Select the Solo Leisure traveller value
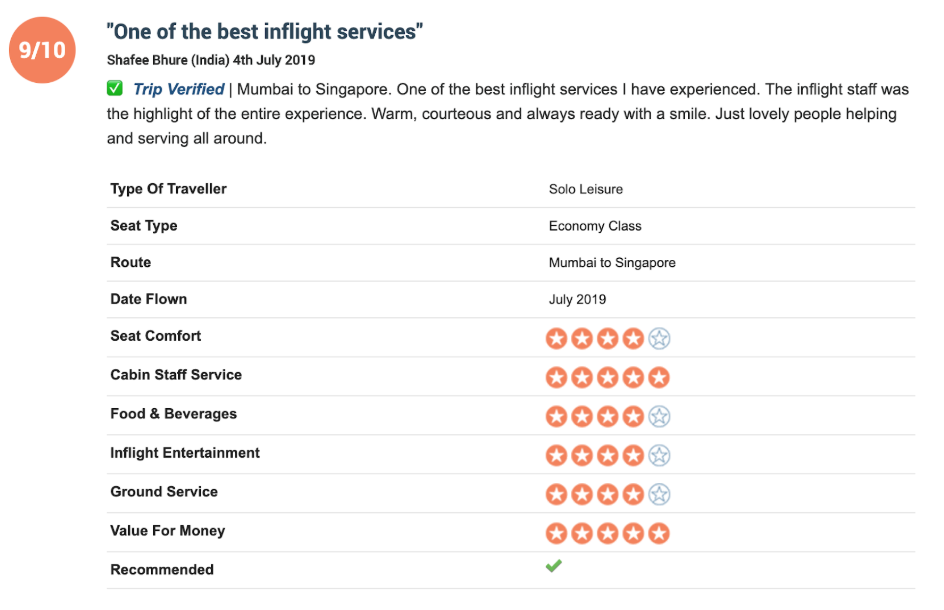This screenshot has height=610, width=944. pos(586,189)
